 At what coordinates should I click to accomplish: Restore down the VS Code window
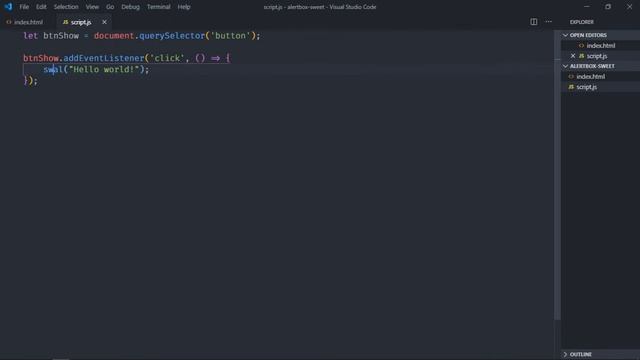pos(608,7)
